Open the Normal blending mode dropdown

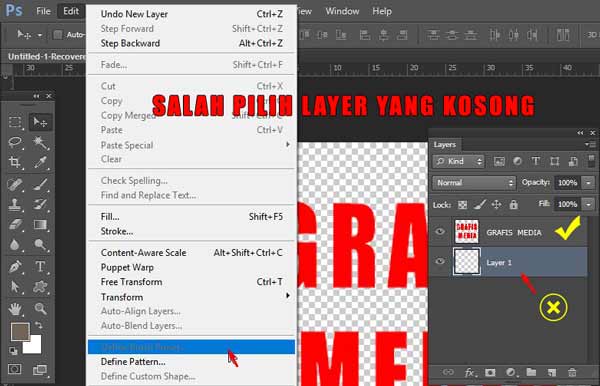pyautogui.click(x=474, y=183)
